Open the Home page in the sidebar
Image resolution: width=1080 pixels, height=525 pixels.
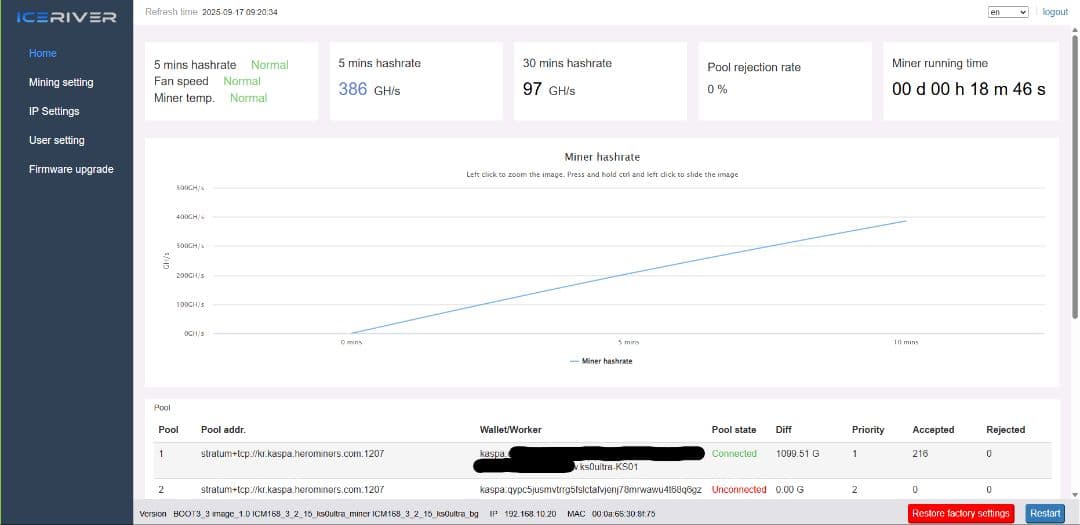click(43, 53)
